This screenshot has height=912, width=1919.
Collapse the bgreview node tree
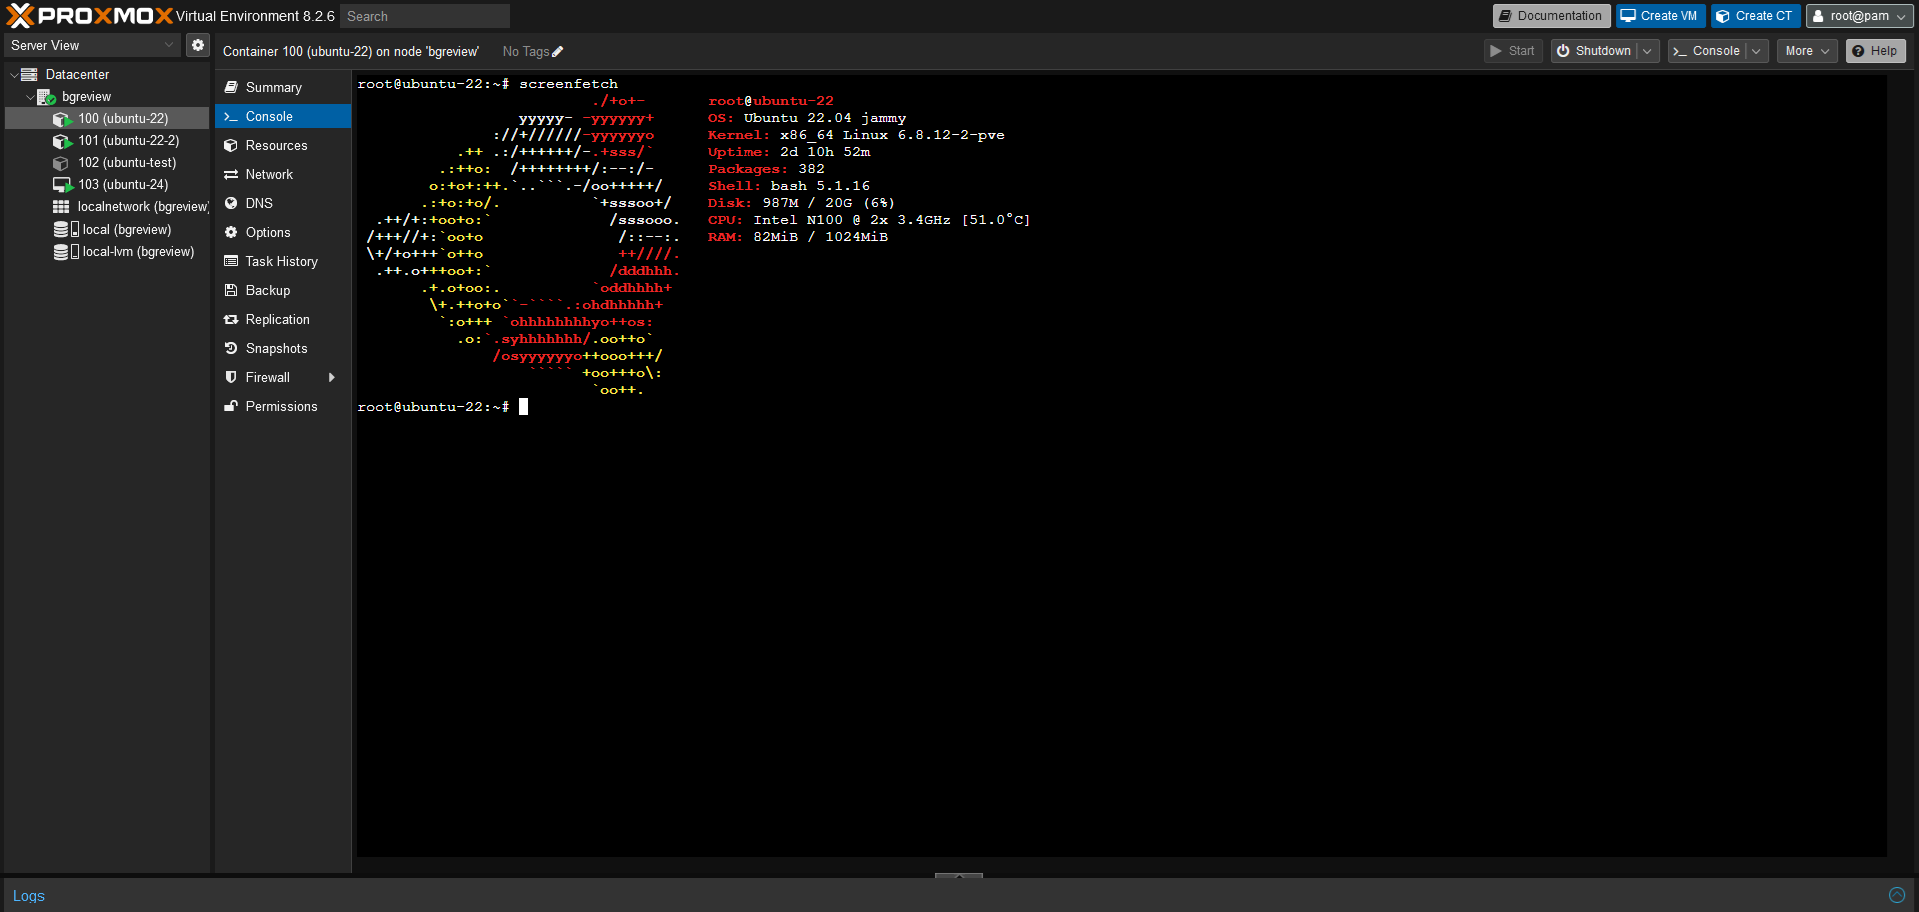(29, 97)
